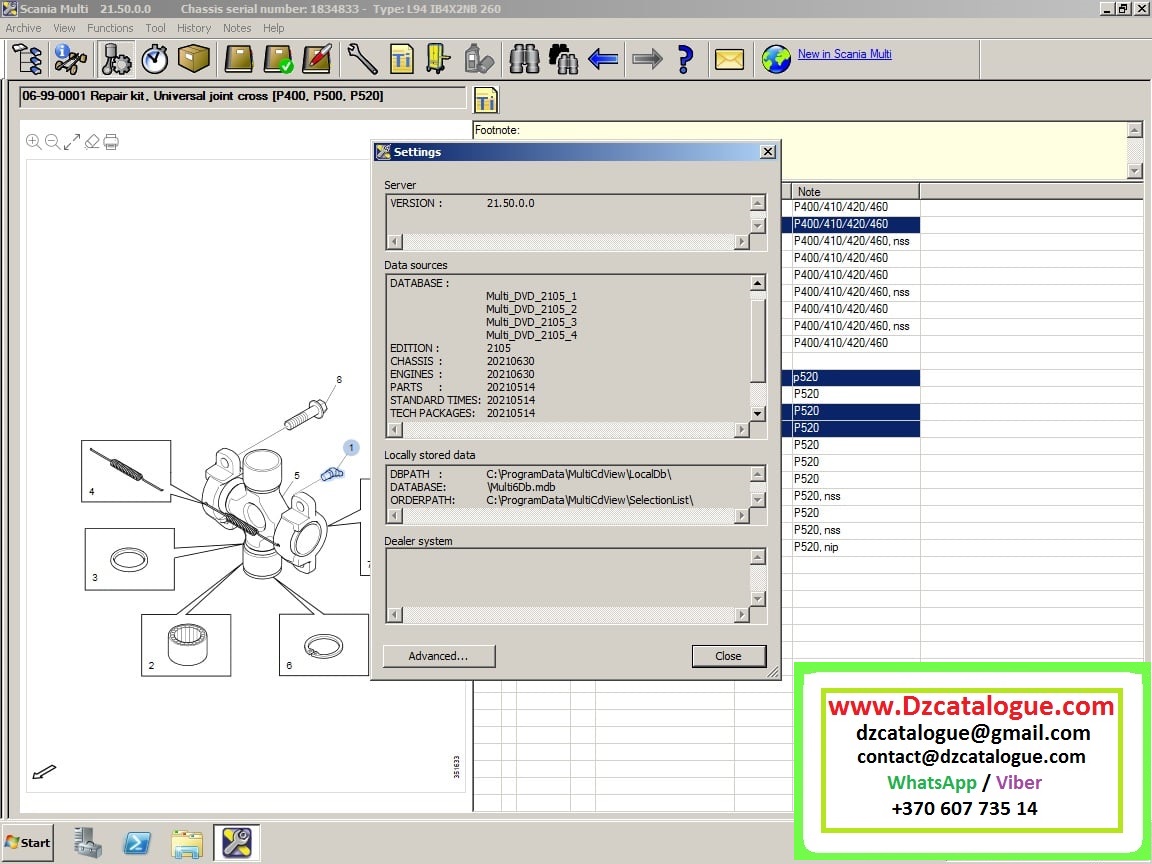Screen dimensions: 1152x864
Task: Open the Tool menu
Action: pyautogui.click(x=155, y=28)
